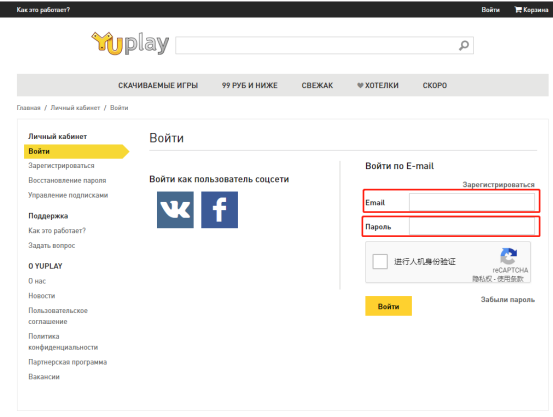Log in with the VK icon
553x417 pixels.
point(175,210)
